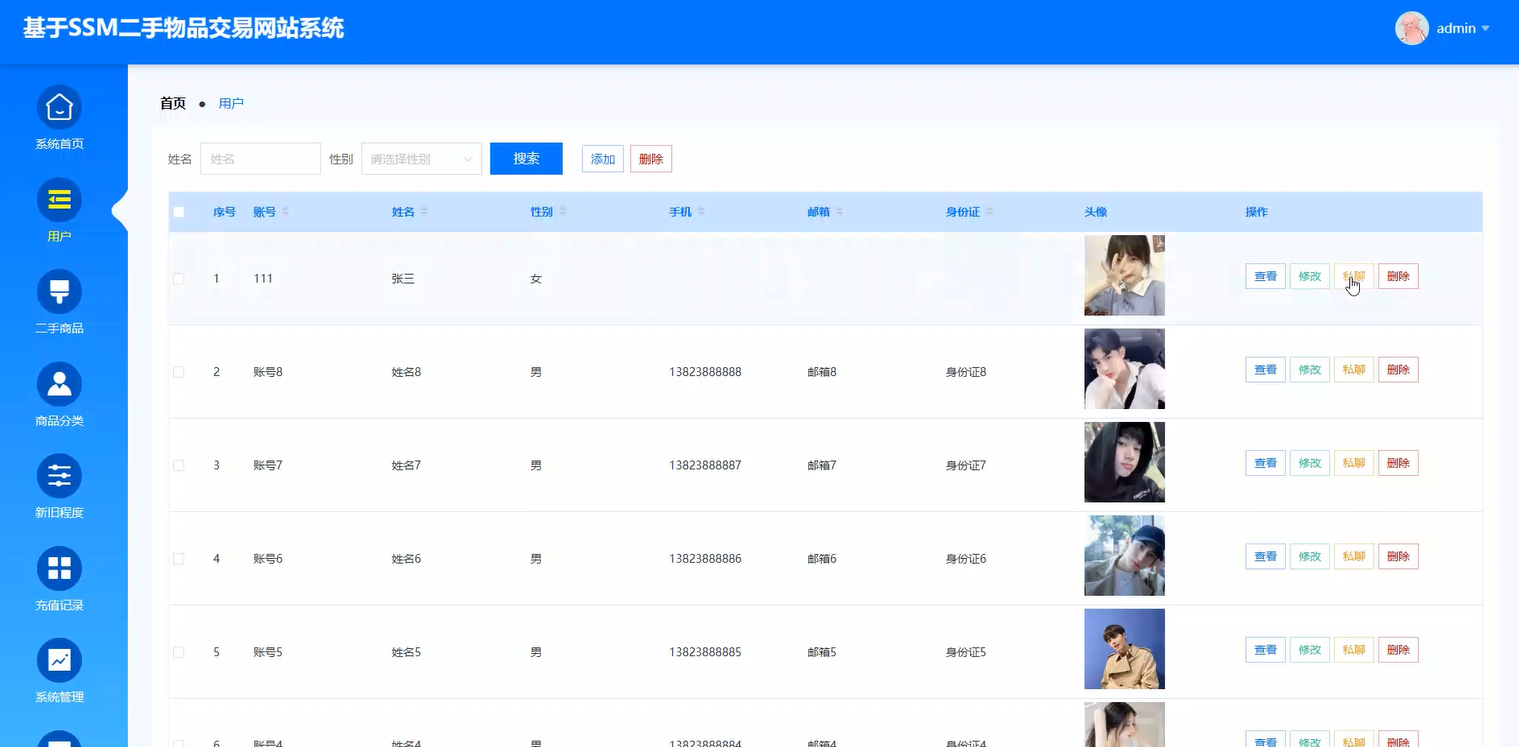Viewport: 1519px width, 747px height.
Task: Open the 商品分类 sidebar icon
Action: point(59,384)
